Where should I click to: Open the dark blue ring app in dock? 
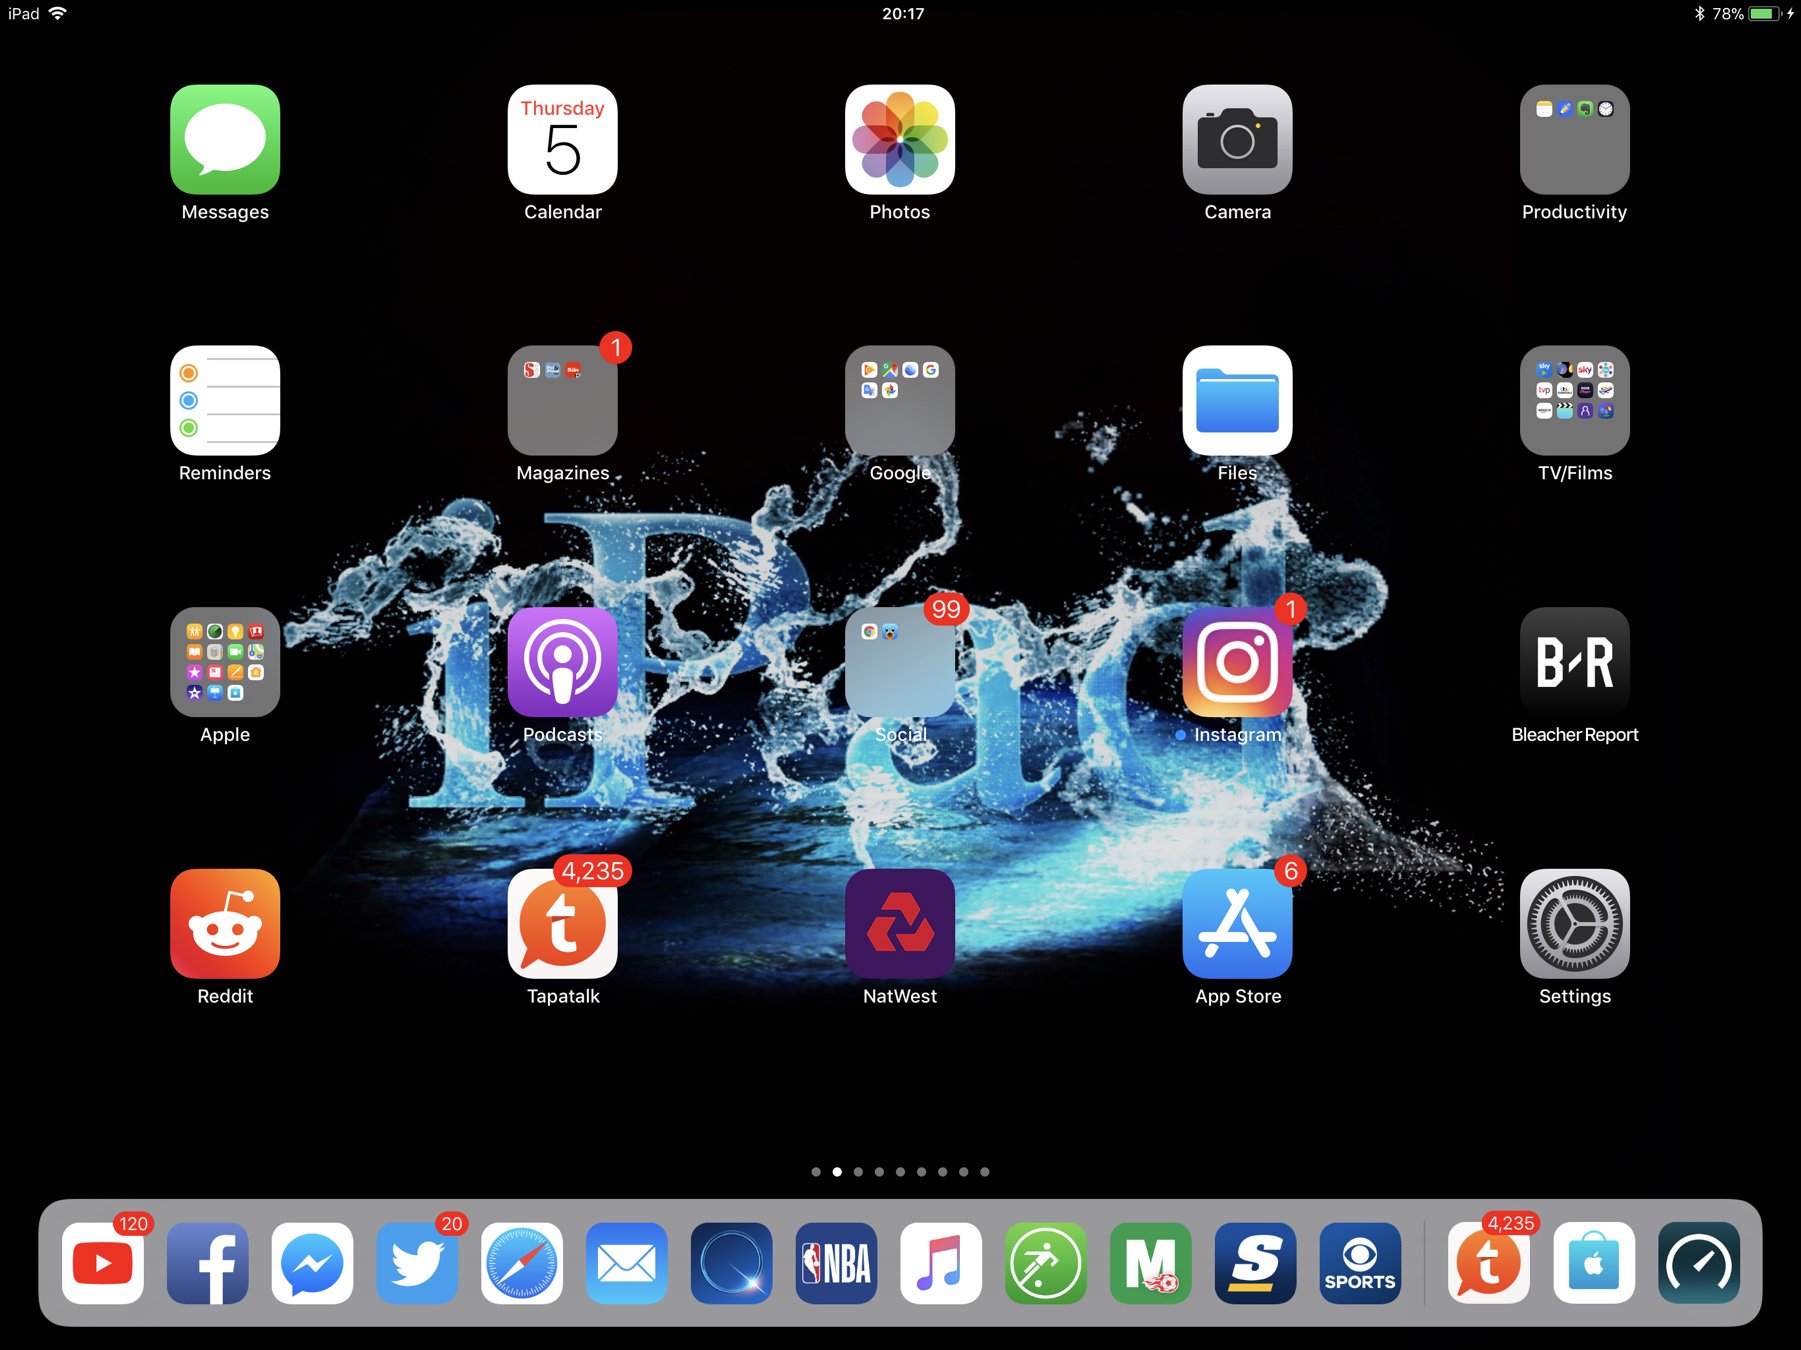click(731, 1263)
